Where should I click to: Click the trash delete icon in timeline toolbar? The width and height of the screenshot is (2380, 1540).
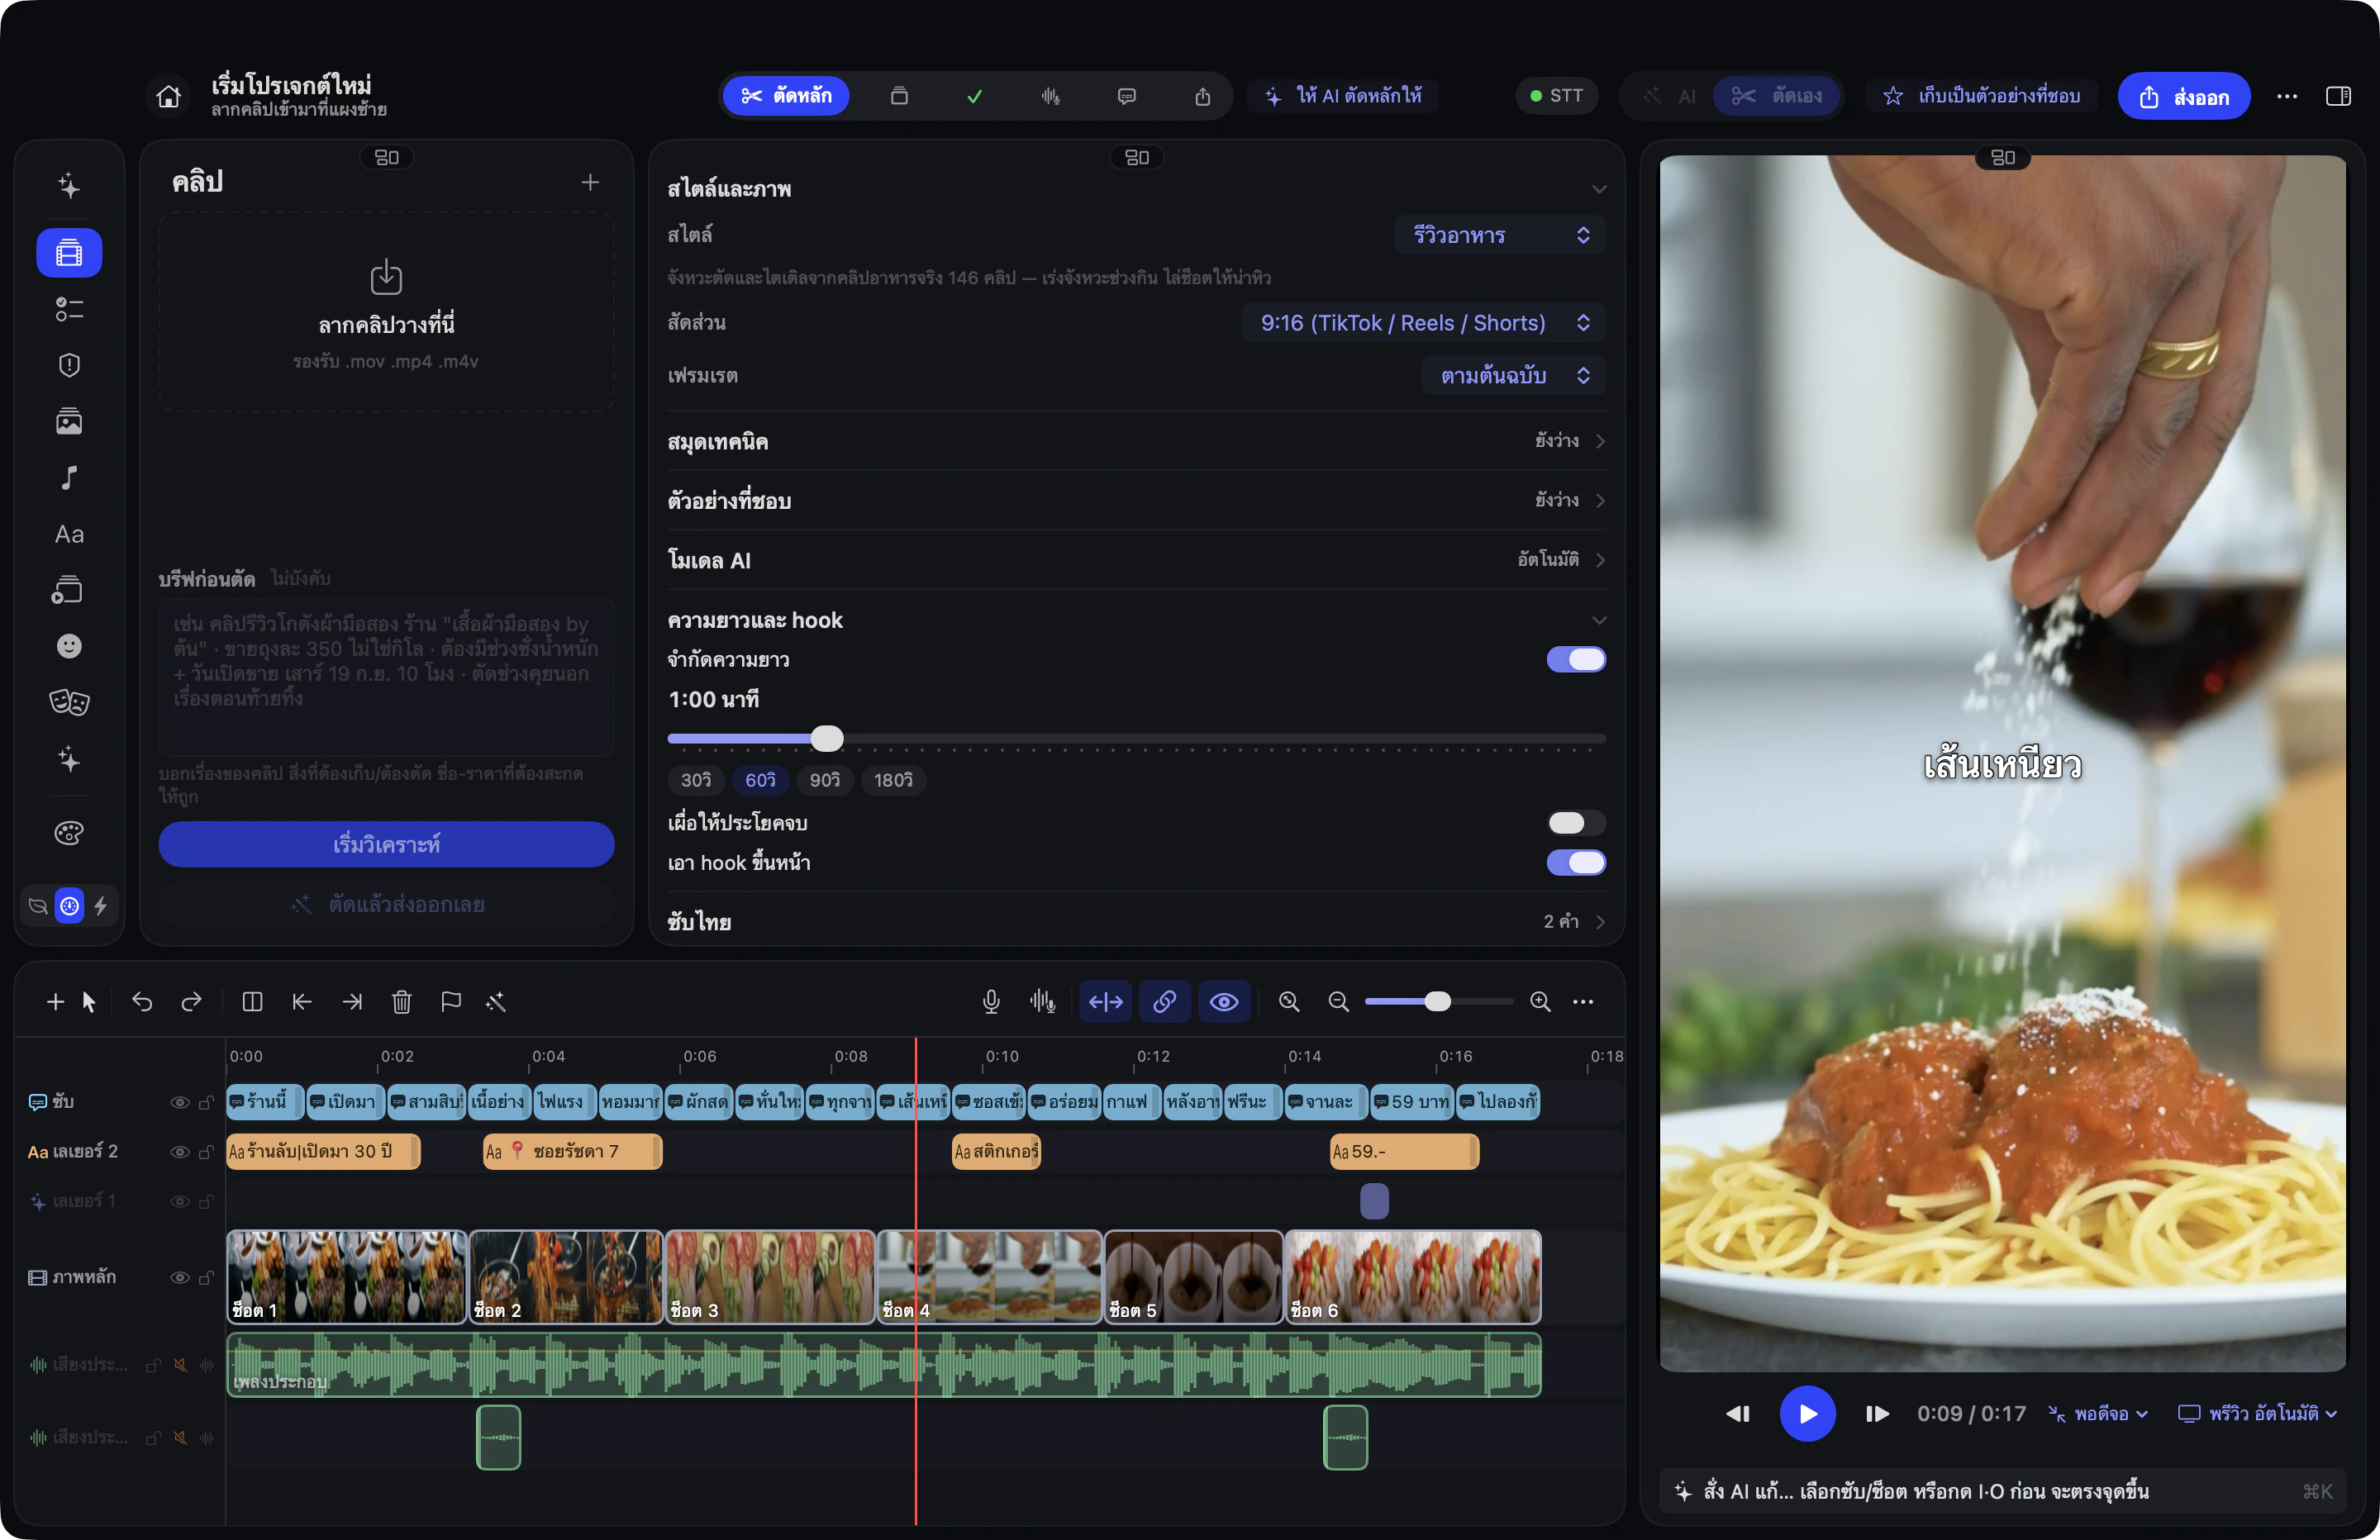(401, 1001)
